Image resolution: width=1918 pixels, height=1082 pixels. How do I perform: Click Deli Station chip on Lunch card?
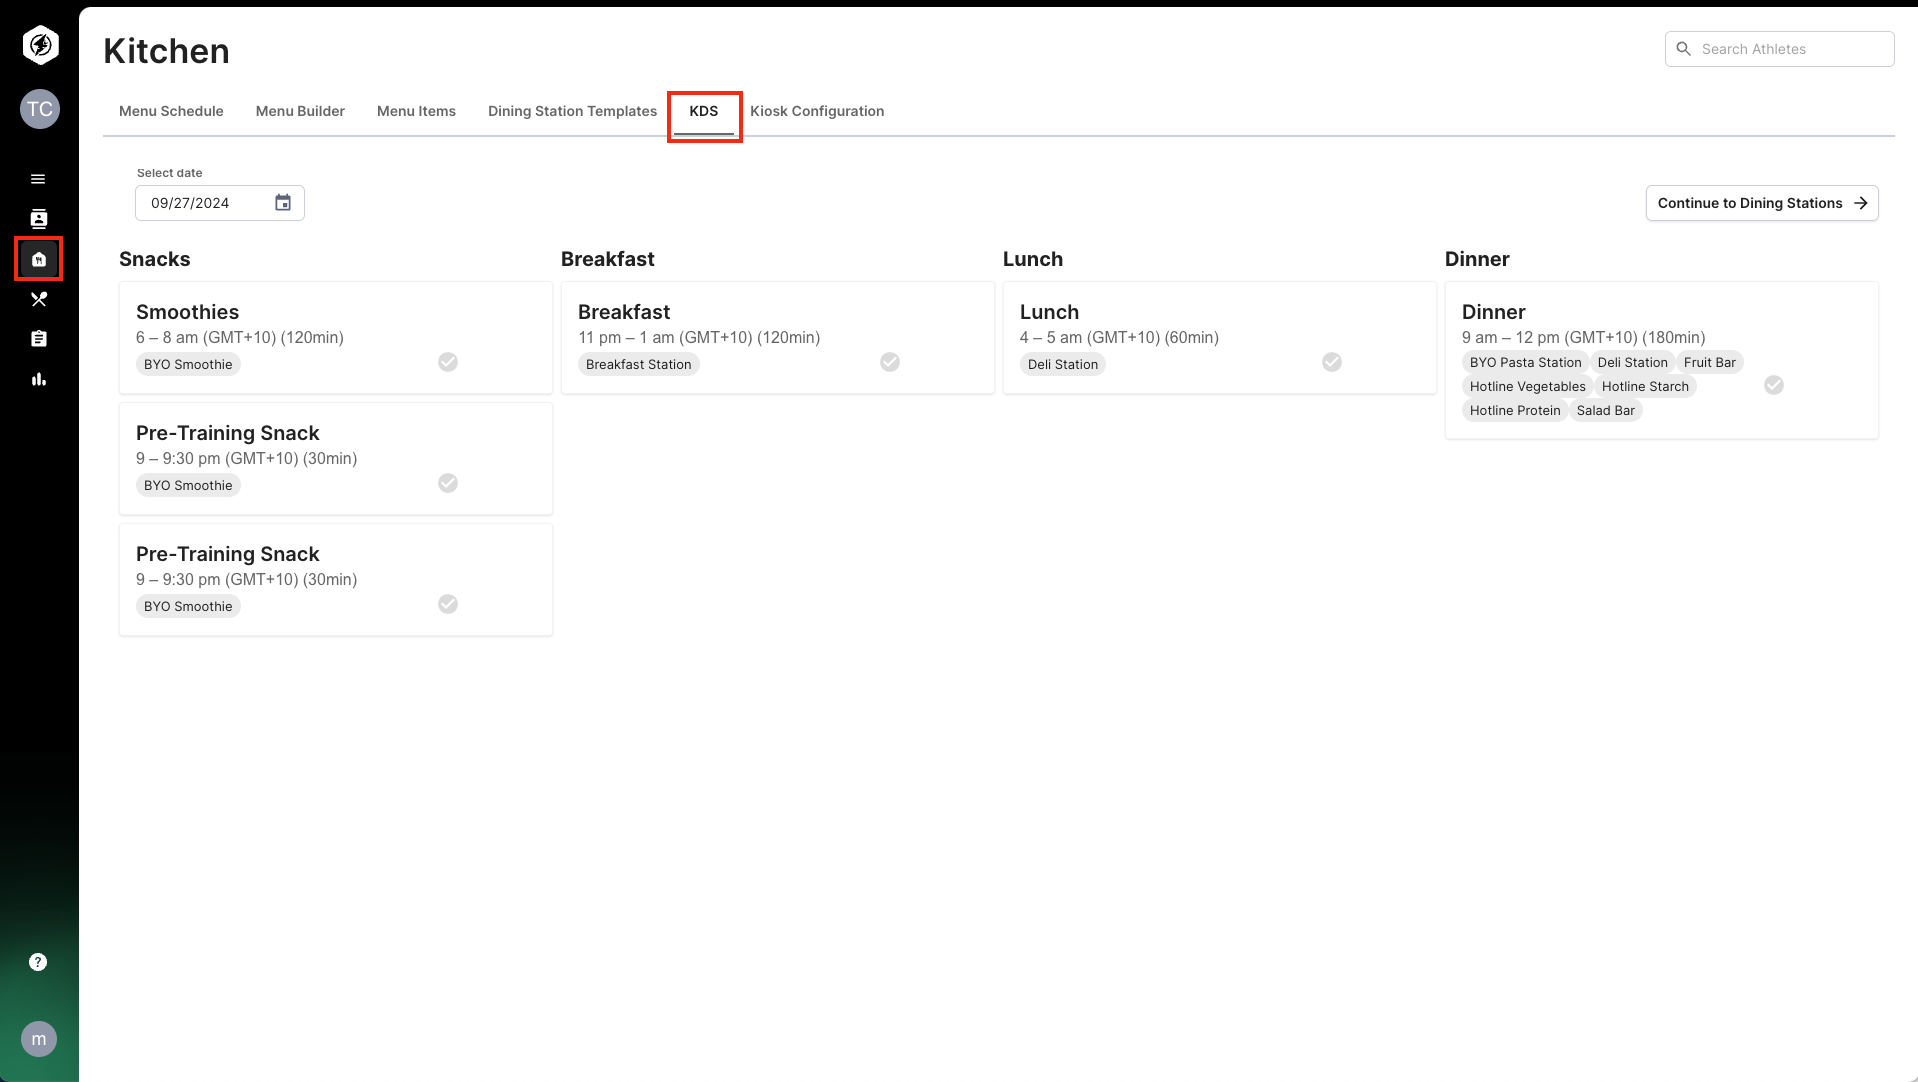coord(1063,364)
